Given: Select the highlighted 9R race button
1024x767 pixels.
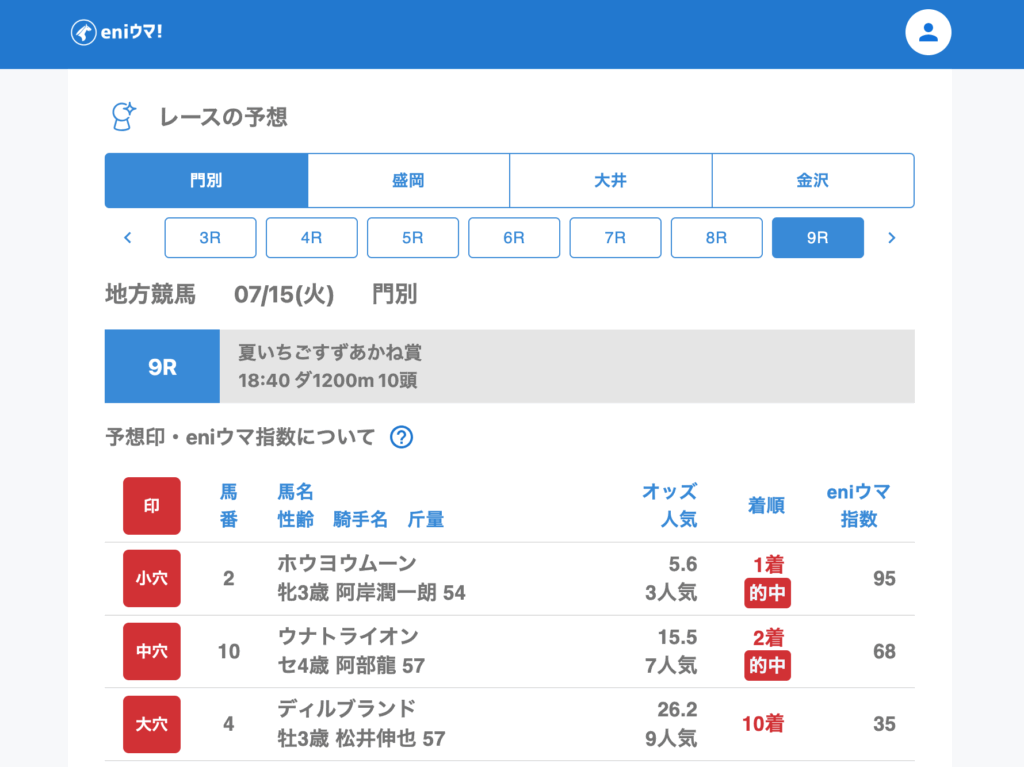Looking at the screenshot, I should click(817, 238).
